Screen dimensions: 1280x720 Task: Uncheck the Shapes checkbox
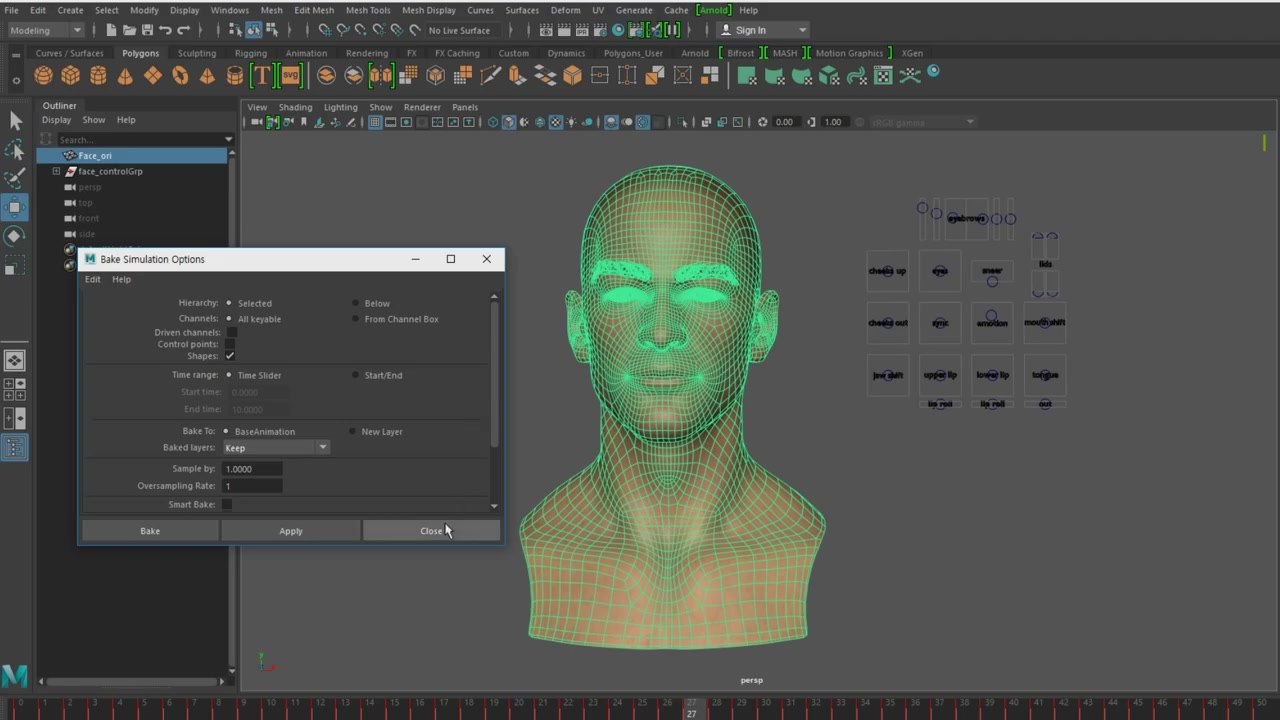tap(230, 356)
